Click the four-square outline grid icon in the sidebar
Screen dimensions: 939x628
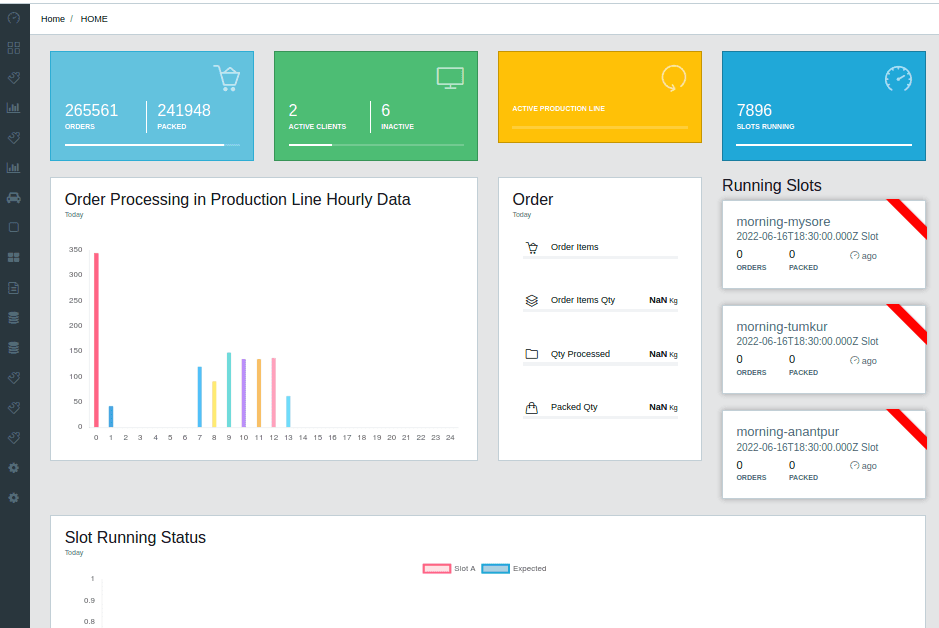click(14, 47)
